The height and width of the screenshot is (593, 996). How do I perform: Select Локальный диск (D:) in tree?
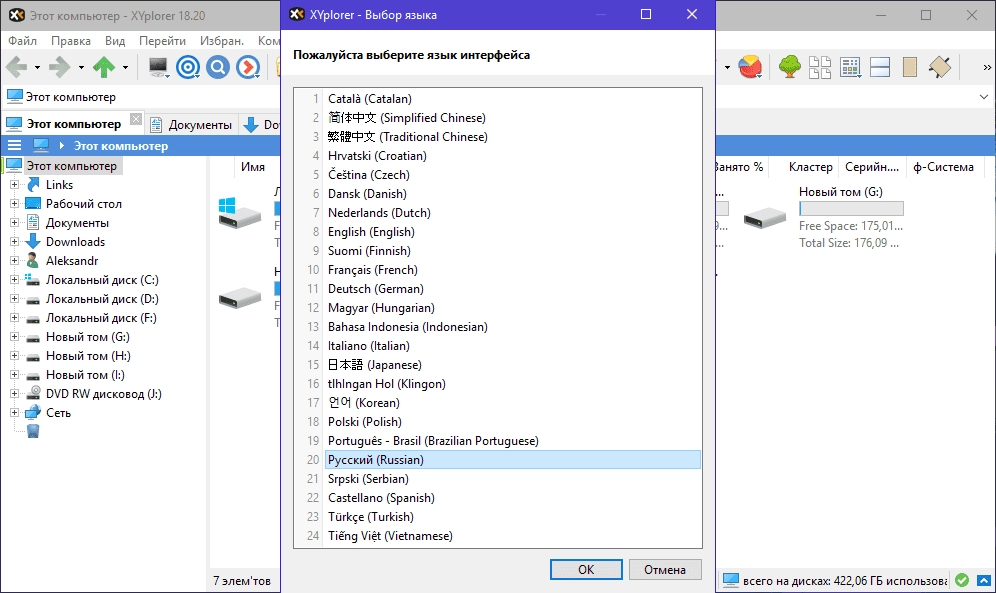[x=102, y=299]
